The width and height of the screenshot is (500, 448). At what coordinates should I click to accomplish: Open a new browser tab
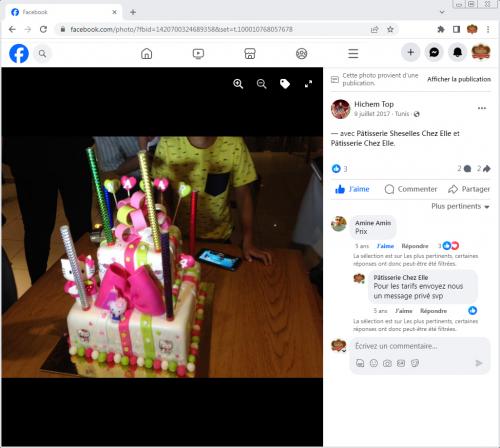[x=133, y=12]
